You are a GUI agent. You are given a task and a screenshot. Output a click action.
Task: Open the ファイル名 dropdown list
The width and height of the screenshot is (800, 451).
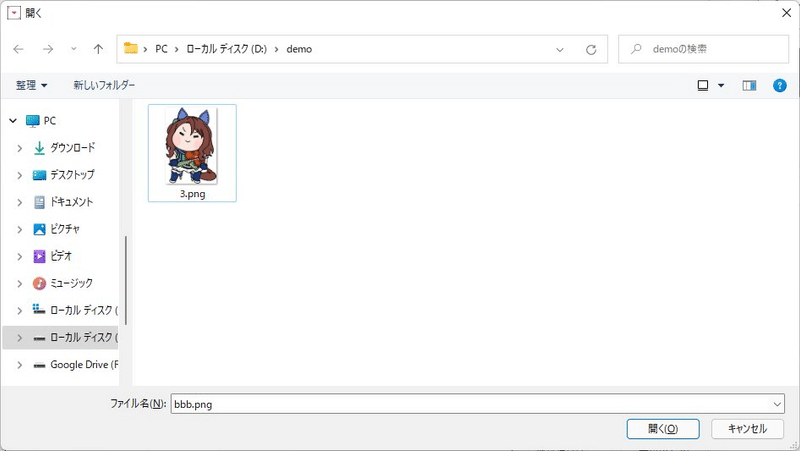pos(777,404)
